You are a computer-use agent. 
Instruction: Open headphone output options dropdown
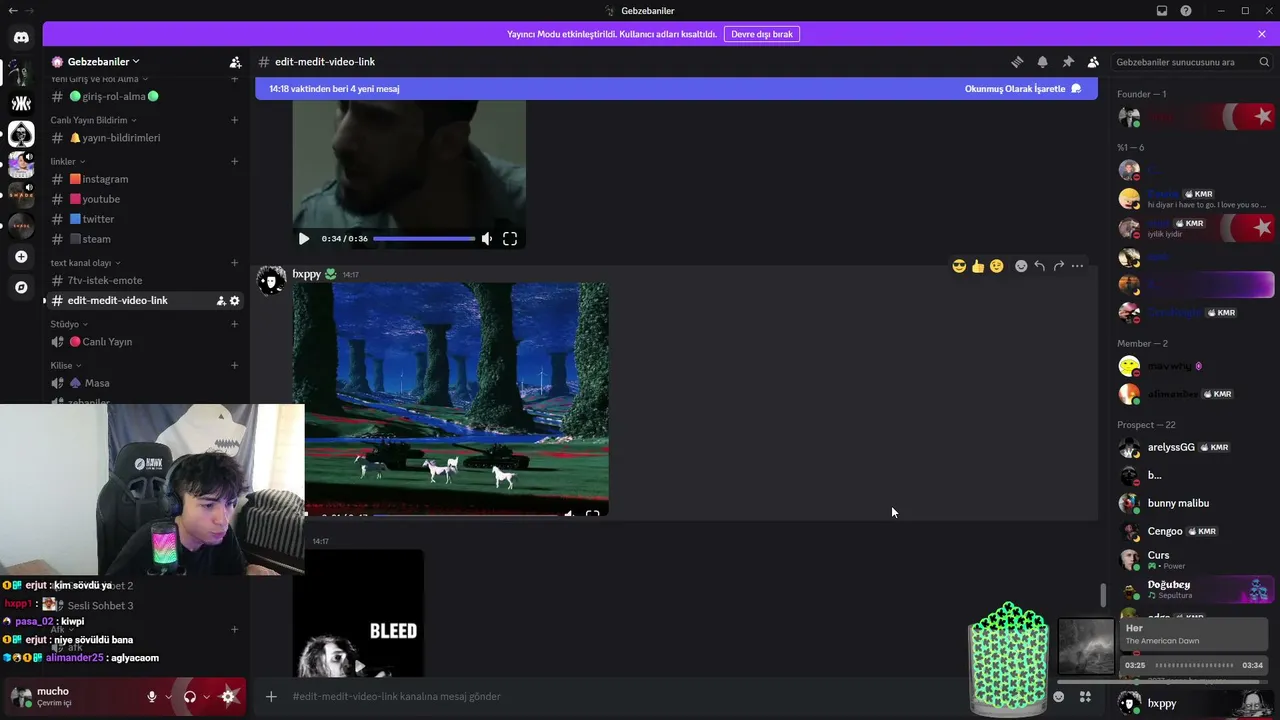click(x=206, y=697)
